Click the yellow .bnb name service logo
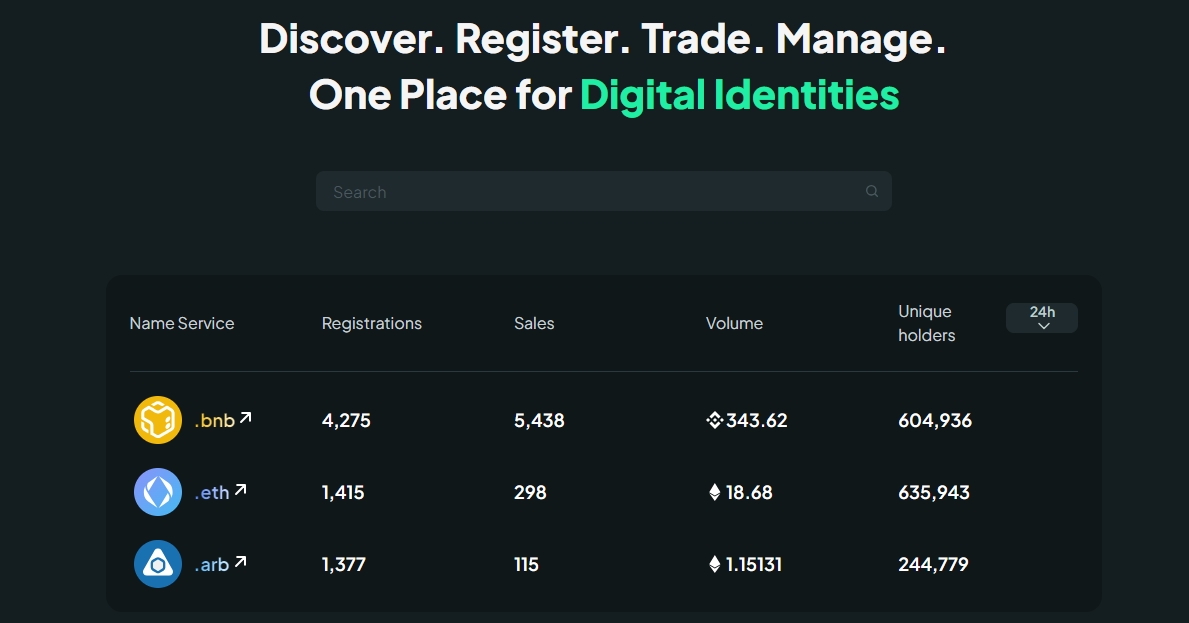This screenshot has width=1189, height=623. [x=157, y=420]
